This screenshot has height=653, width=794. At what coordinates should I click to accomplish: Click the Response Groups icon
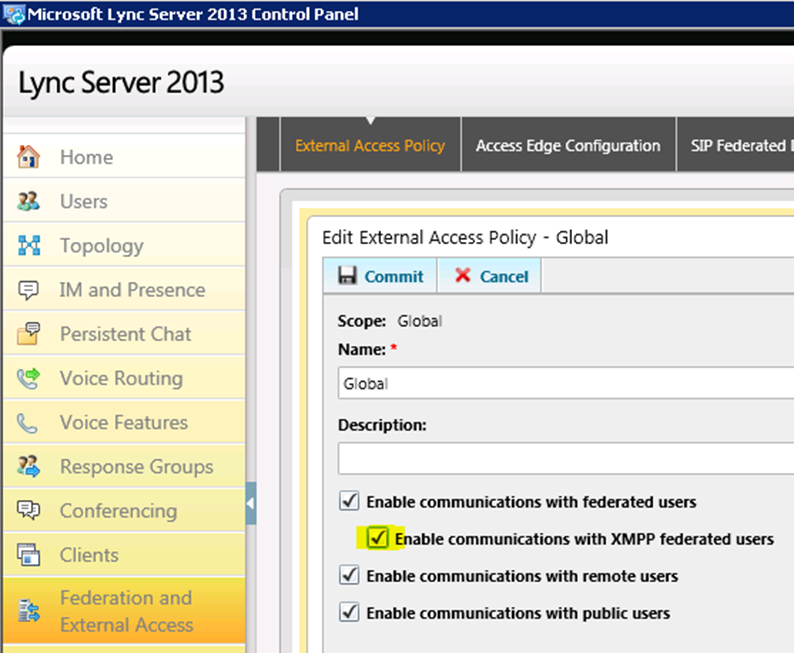28,466
